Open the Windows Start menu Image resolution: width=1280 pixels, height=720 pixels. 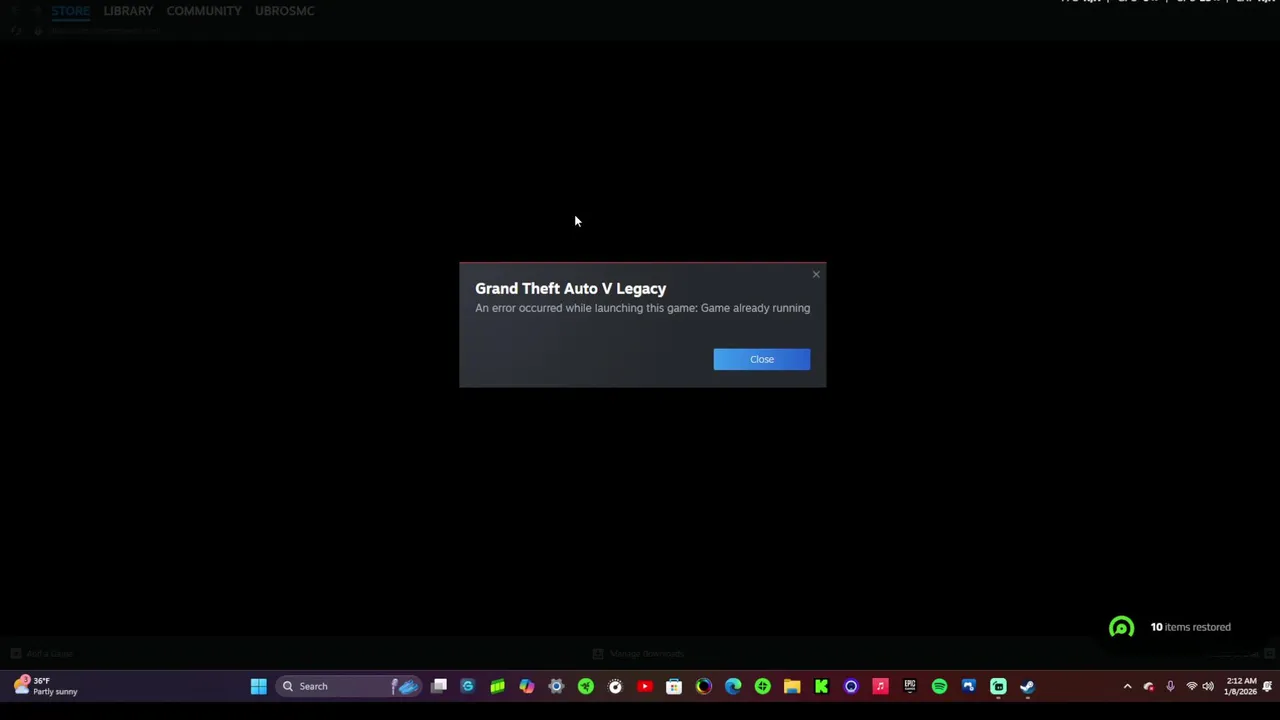click(259, 686)
